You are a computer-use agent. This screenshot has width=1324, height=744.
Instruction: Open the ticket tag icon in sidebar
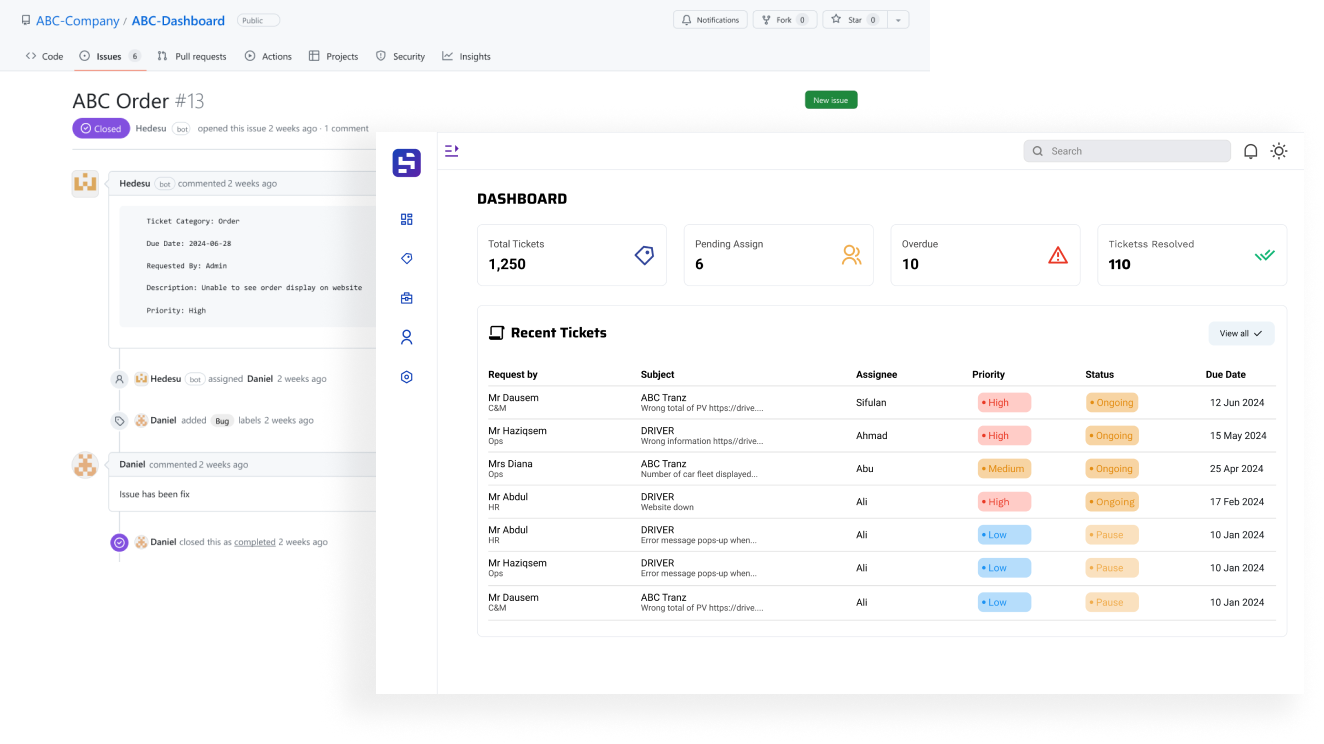coord(406,258)
